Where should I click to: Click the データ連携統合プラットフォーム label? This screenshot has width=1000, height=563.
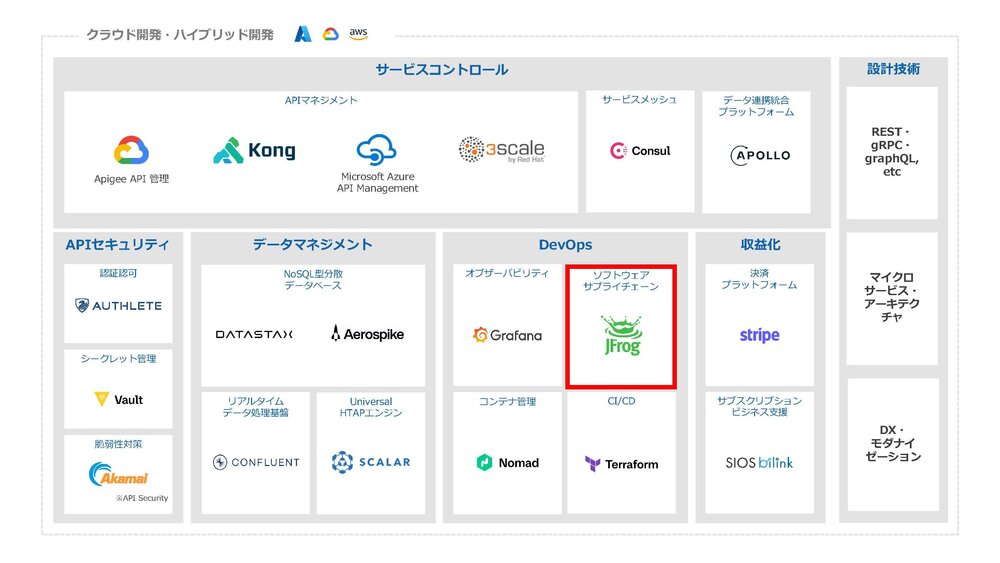tap(756, 106)
